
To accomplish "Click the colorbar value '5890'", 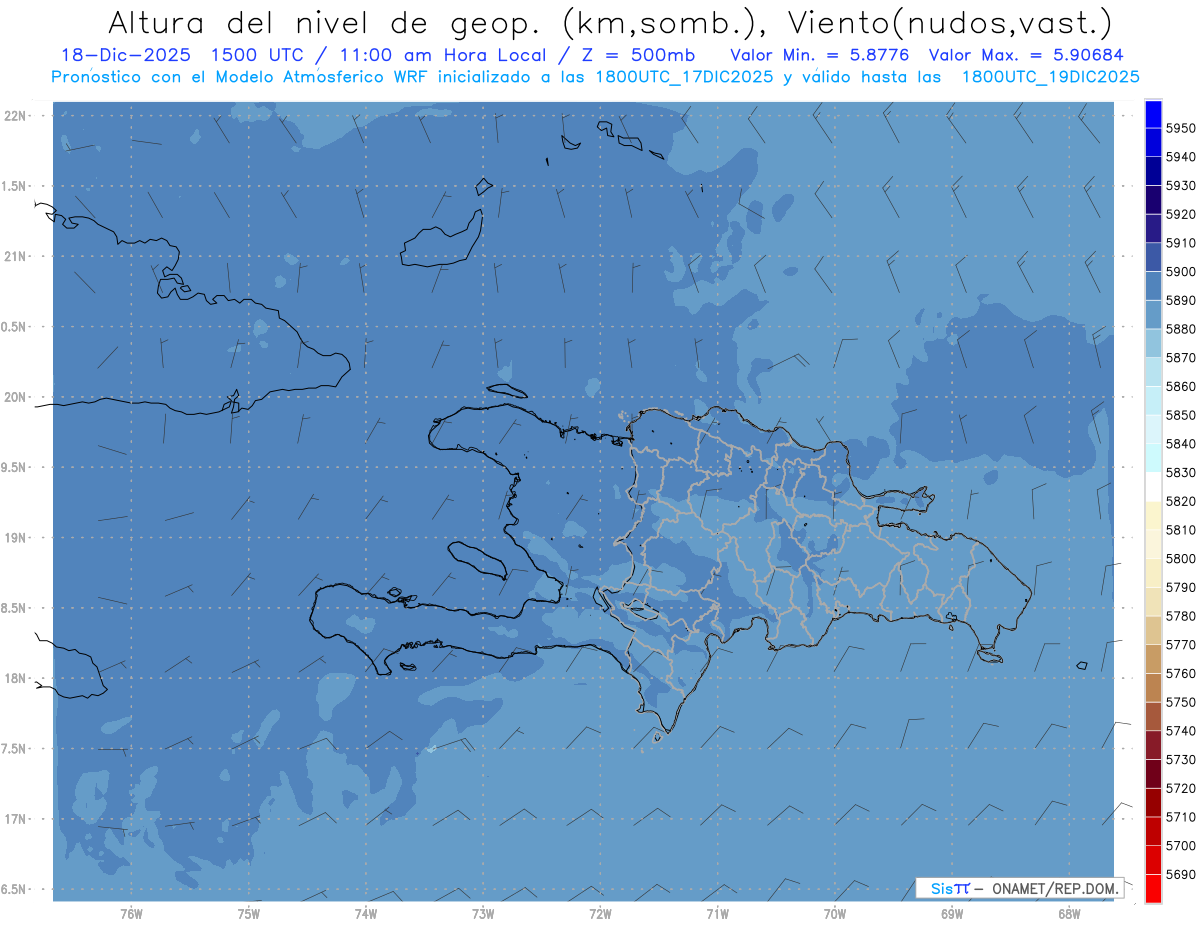I will click(x=1181, y=300).
